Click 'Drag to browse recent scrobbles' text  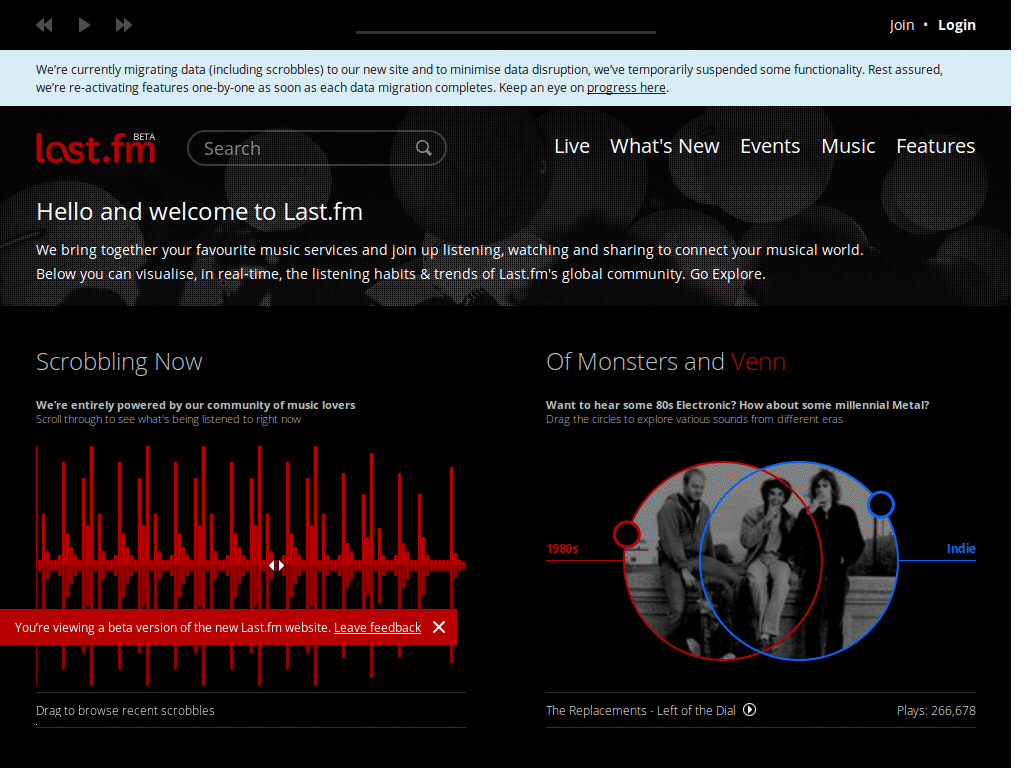(125, 711)
